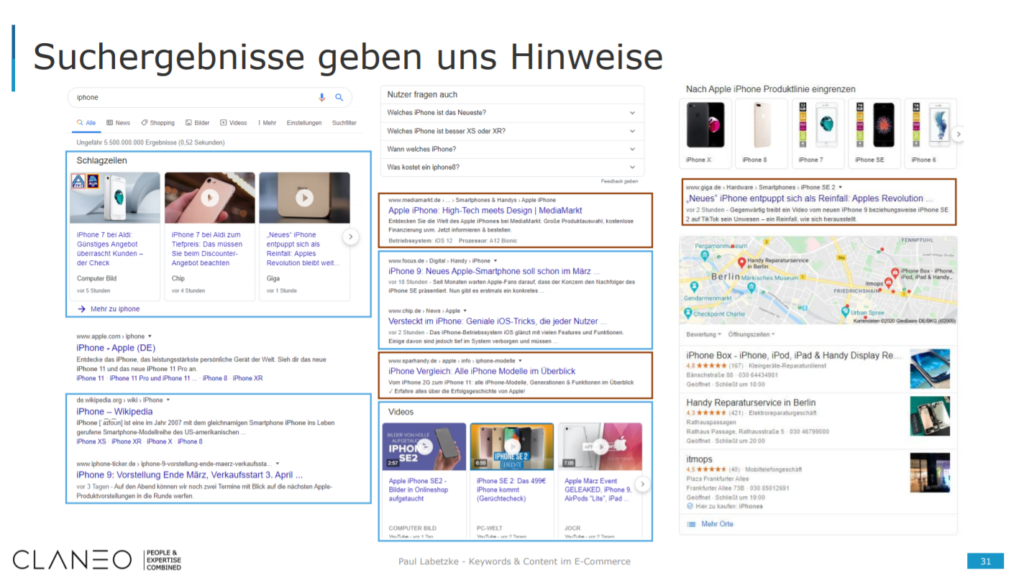This screenshot has height=575, width=1024.
Task: Open Apple iPhone High-Tech meets Design MediaMarkt
Action: pos(485,210)
